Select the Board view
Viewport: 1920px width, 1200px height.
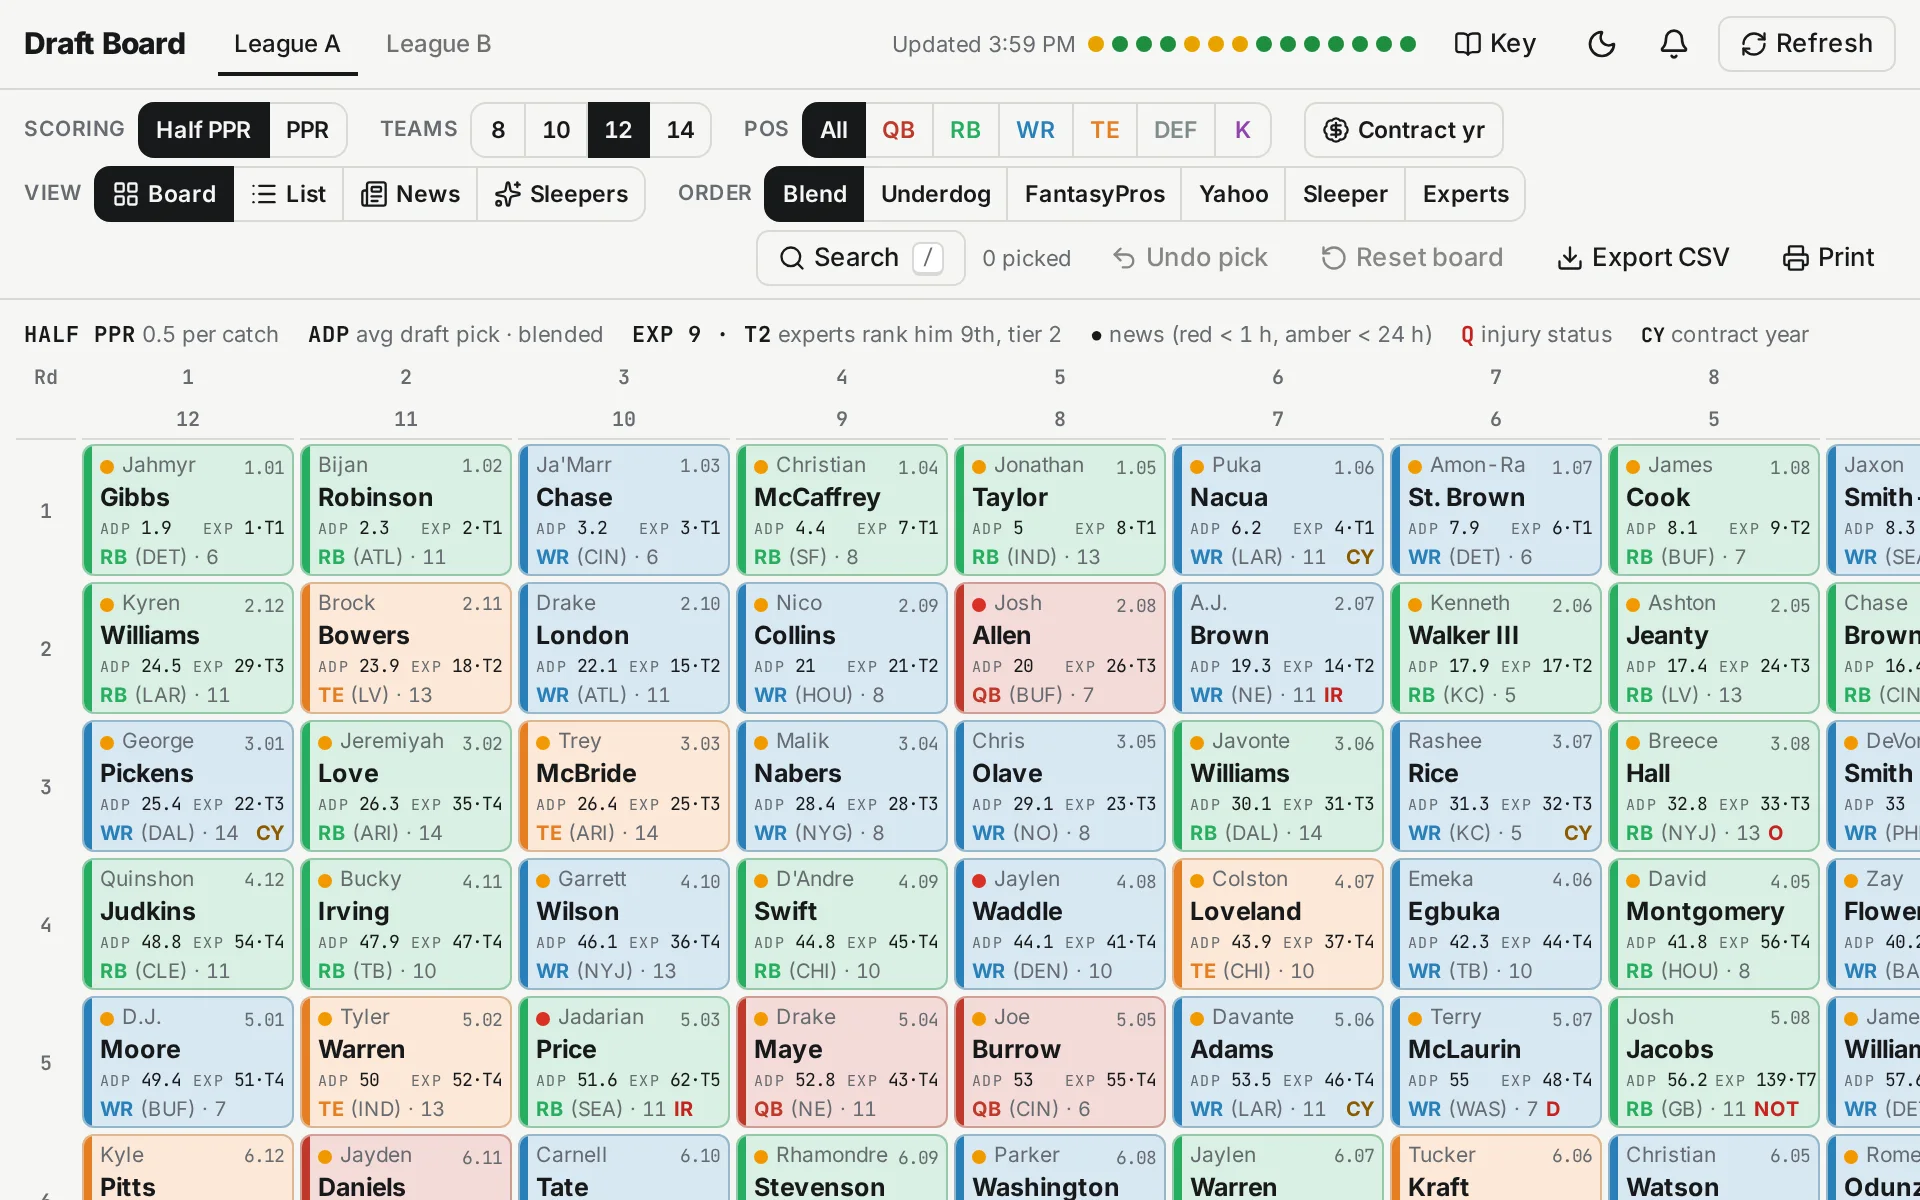pyautogui.click(x=164, y=194)
